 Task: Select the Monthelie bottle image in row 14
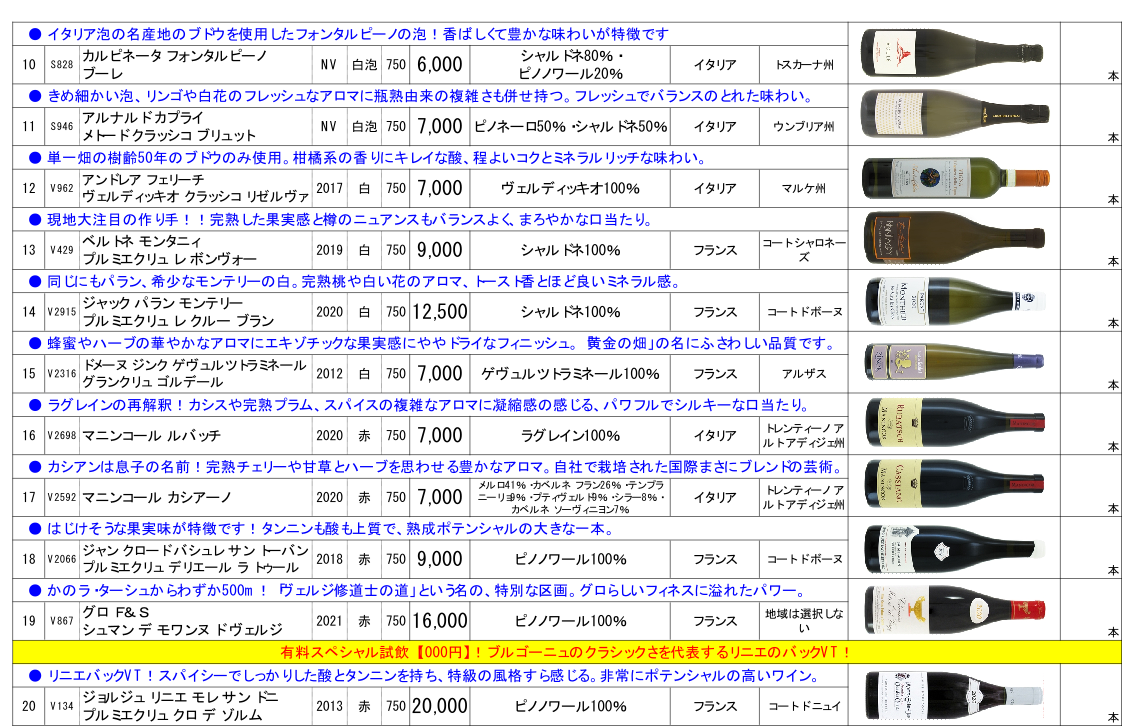(953, 298)
